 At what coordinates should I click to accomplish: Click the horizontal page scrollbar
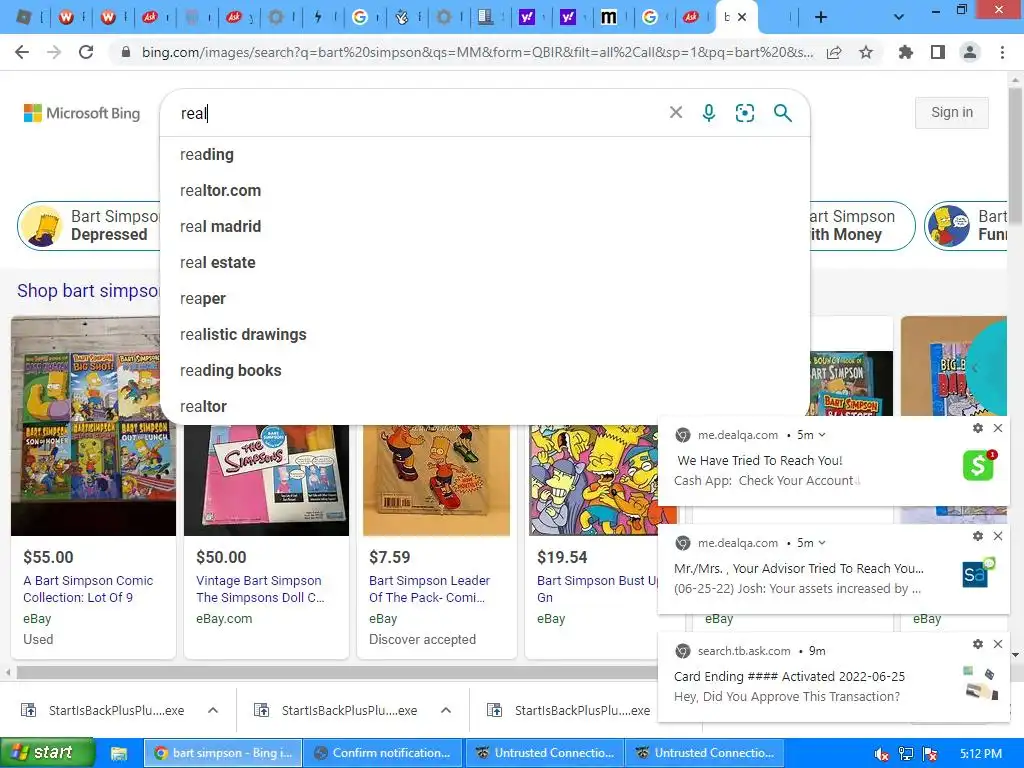336,672
